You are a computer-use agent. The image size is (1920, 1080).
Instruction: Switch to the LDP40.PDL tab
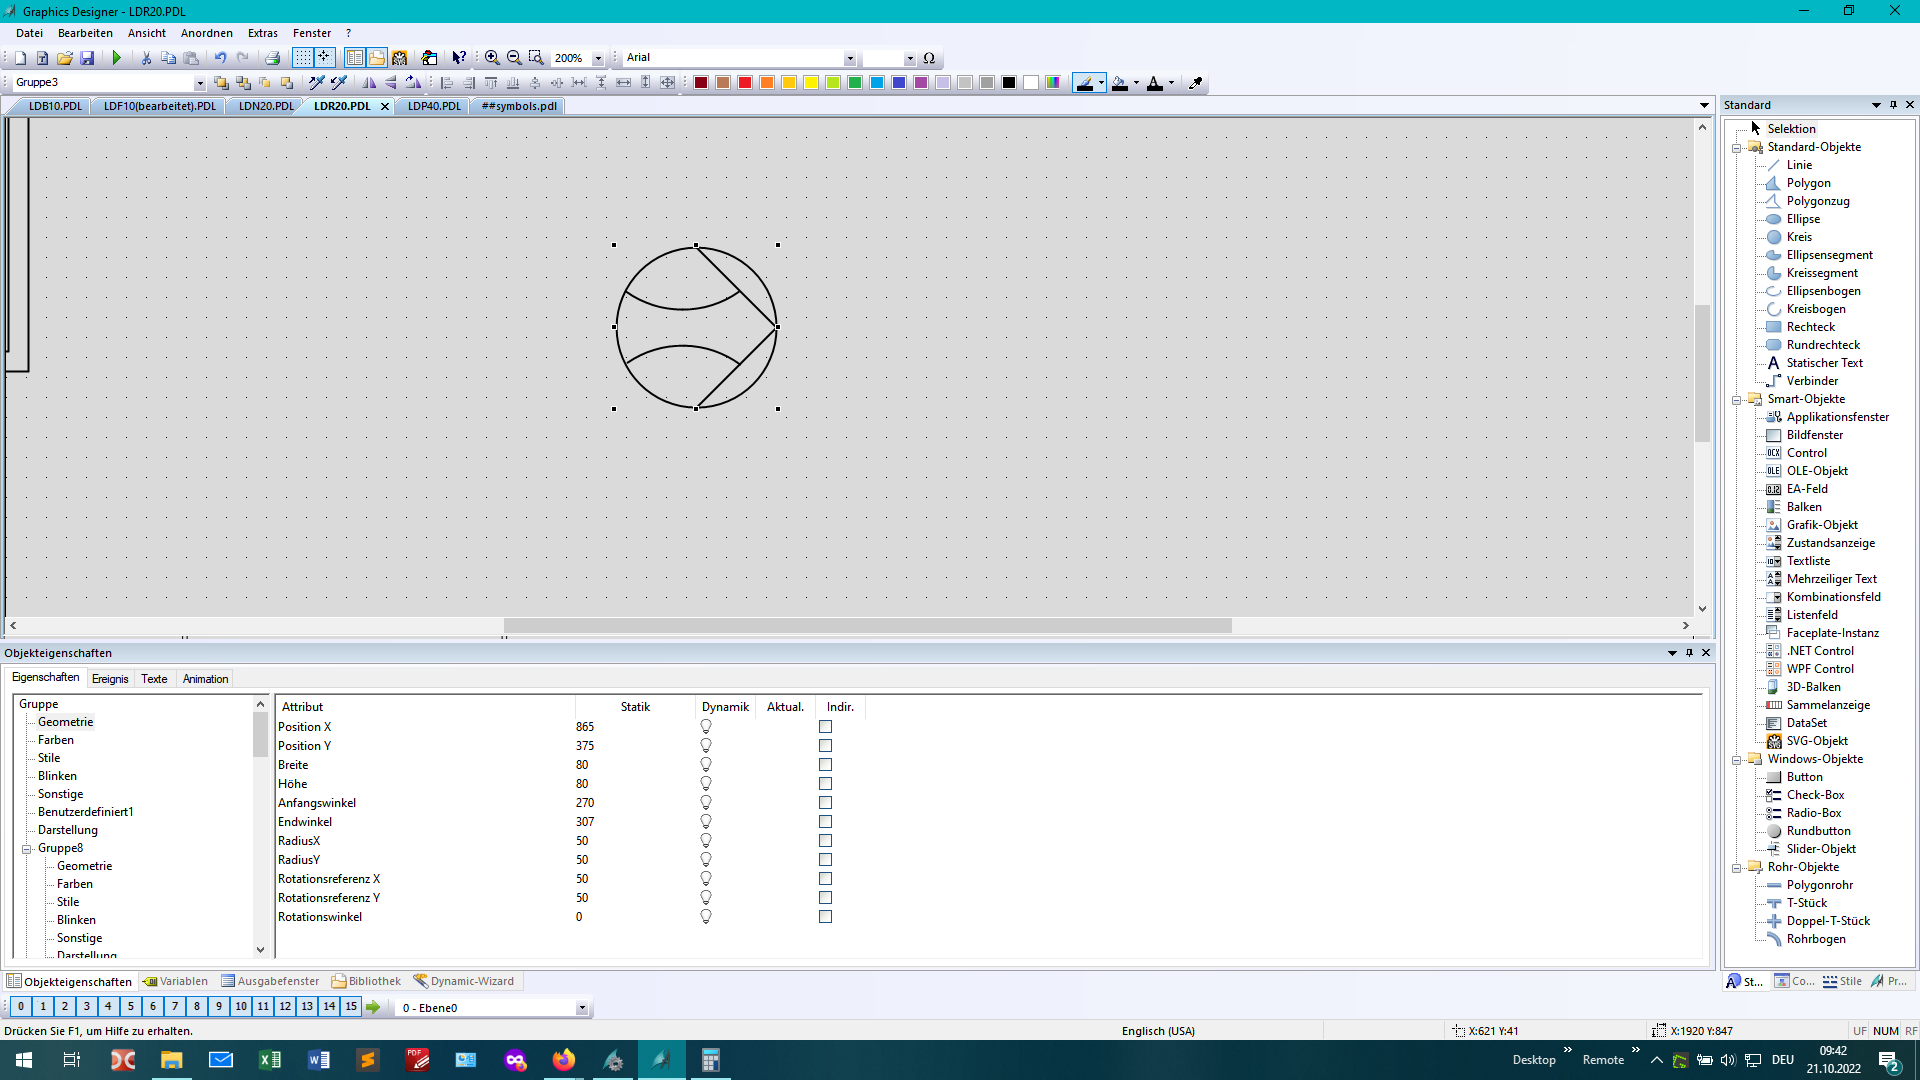point(434,106)
